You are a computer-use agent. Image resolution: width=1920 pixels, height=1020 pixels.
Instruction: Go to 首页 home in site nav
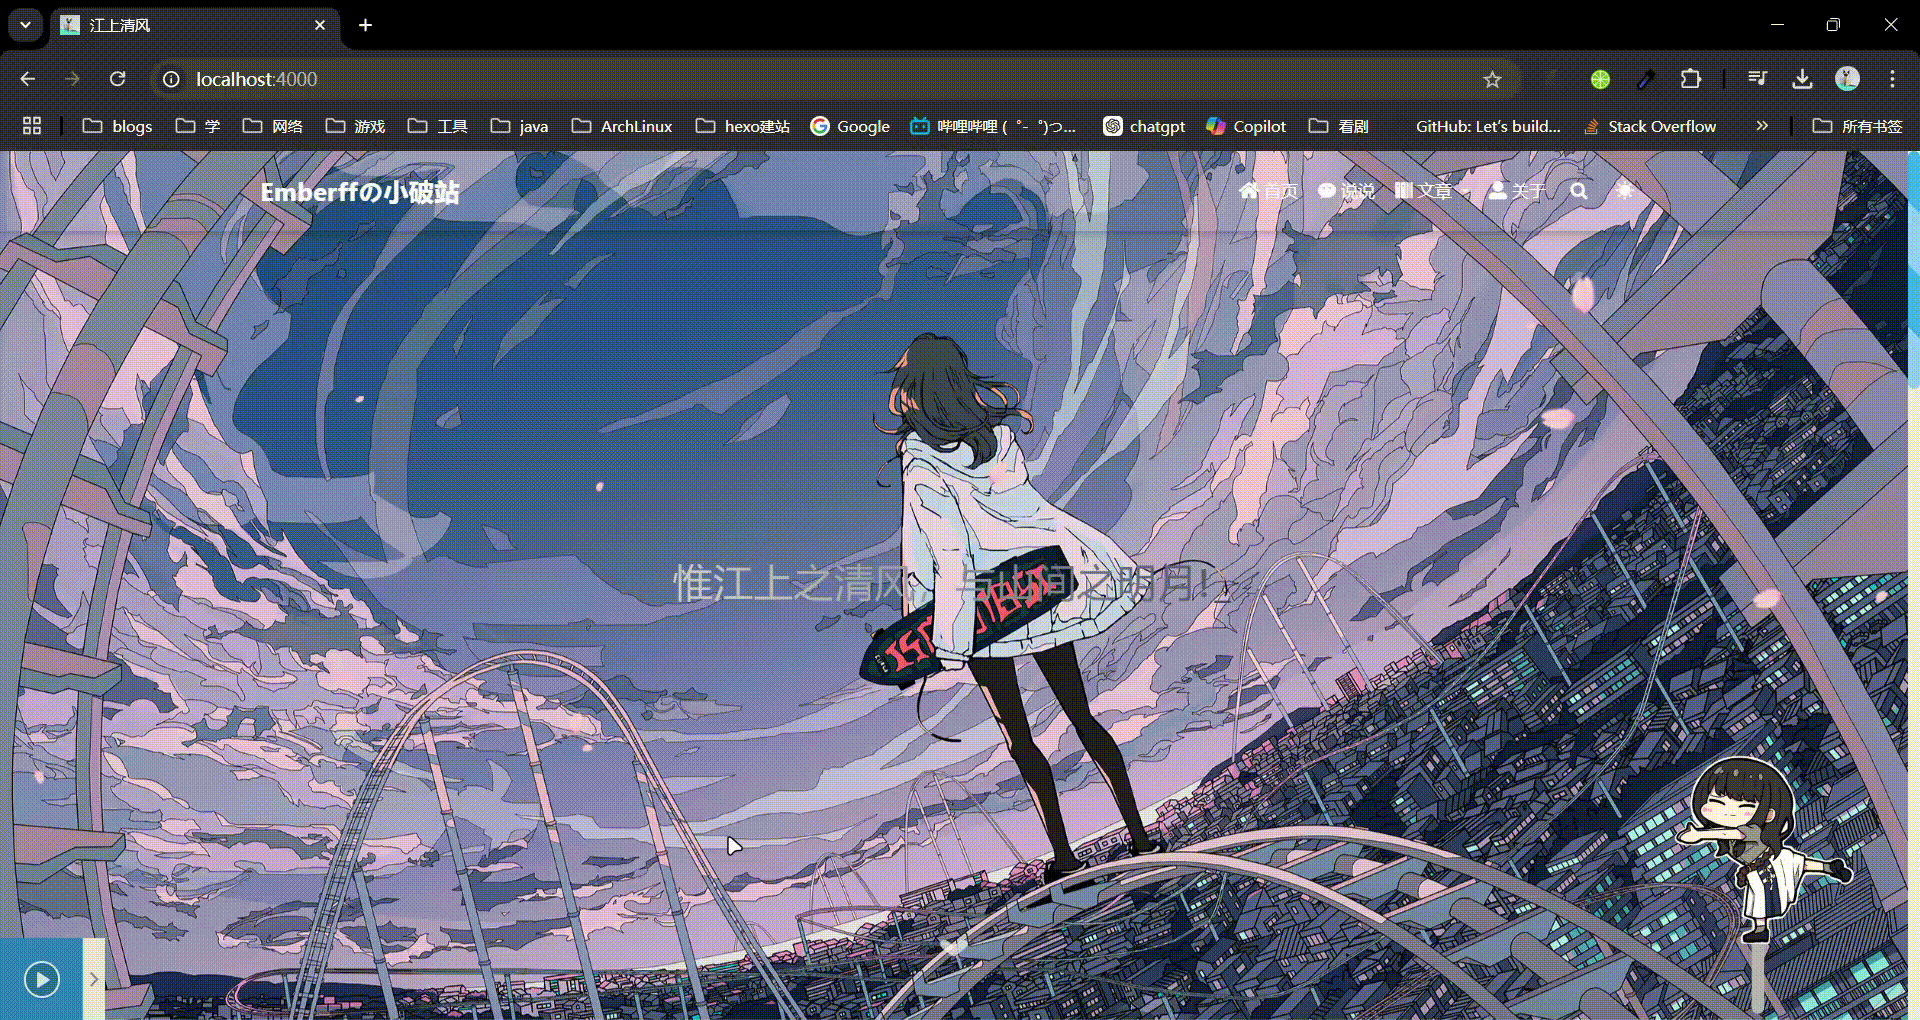coord(1269,191)
